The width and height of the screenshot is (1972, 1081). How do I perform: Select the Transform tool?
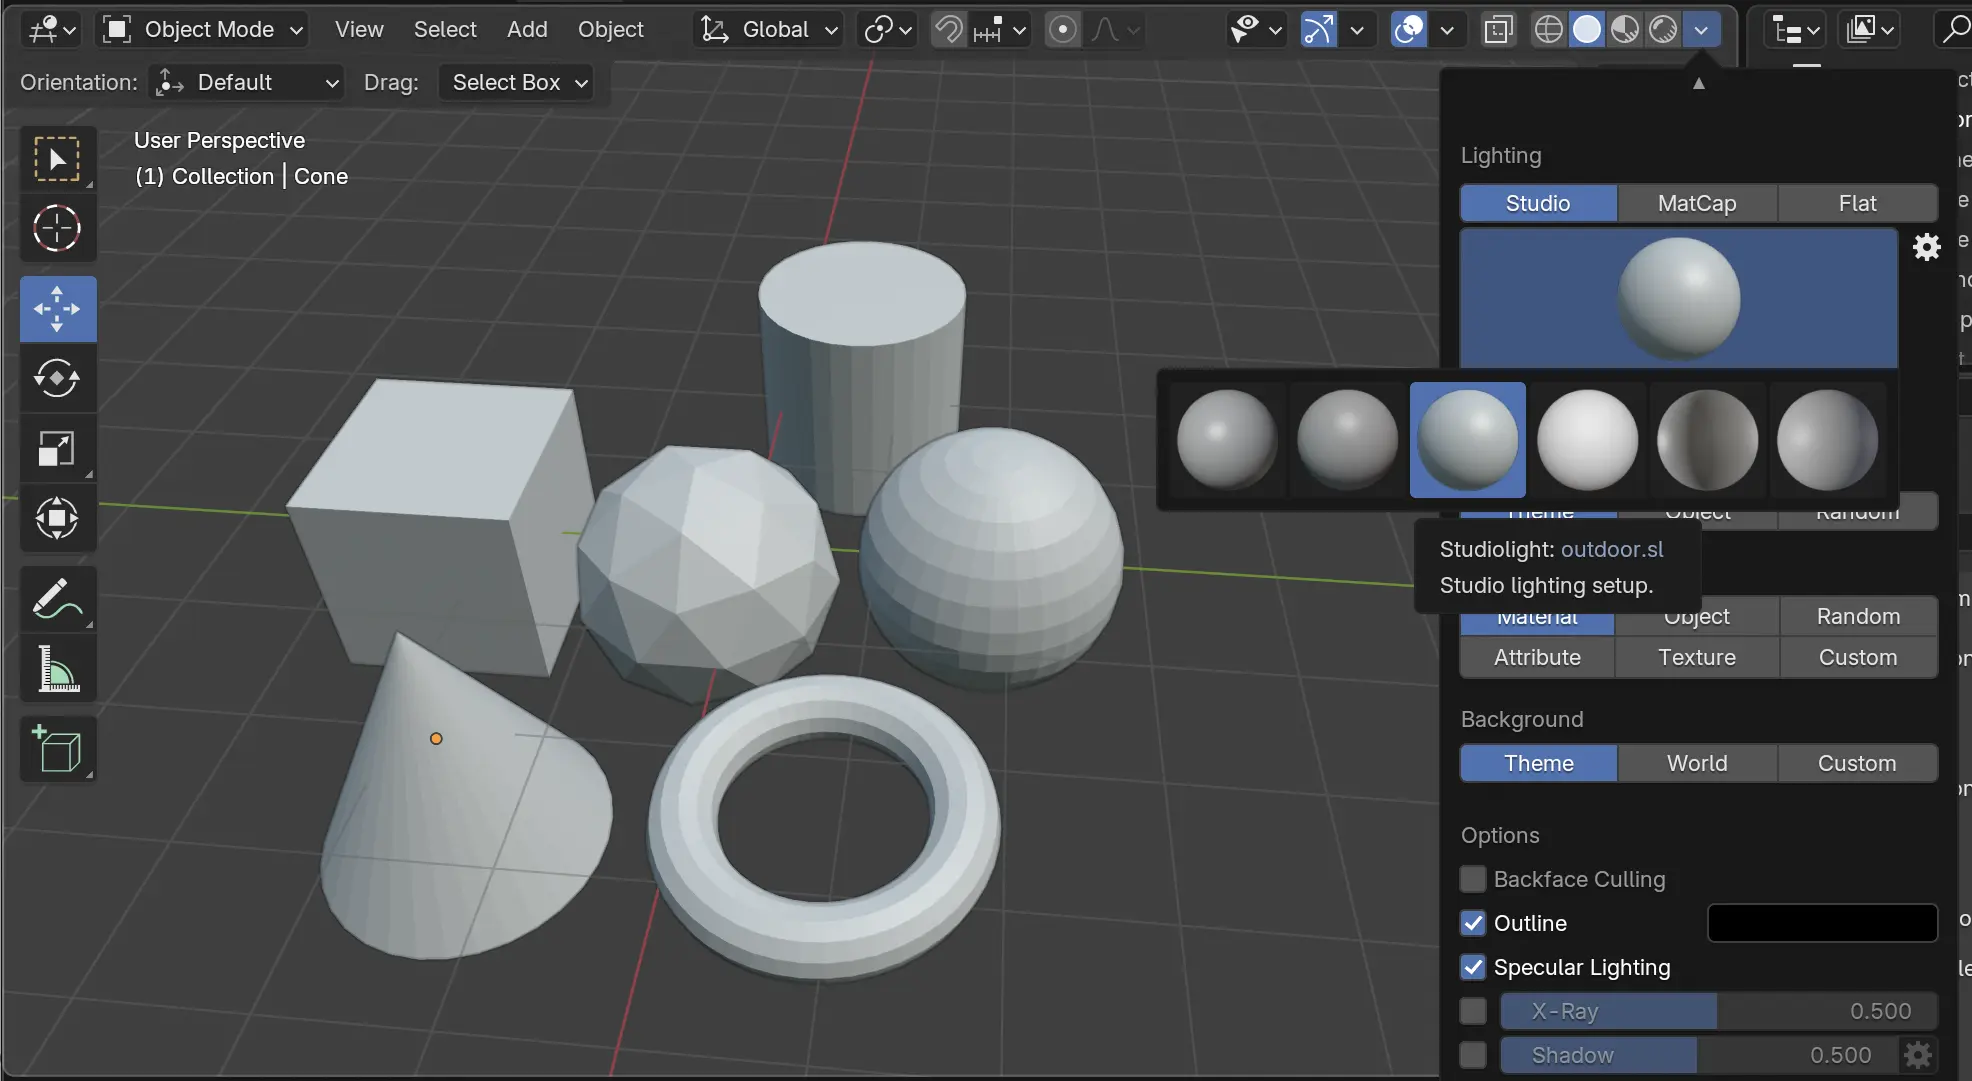tap(57, 519)
